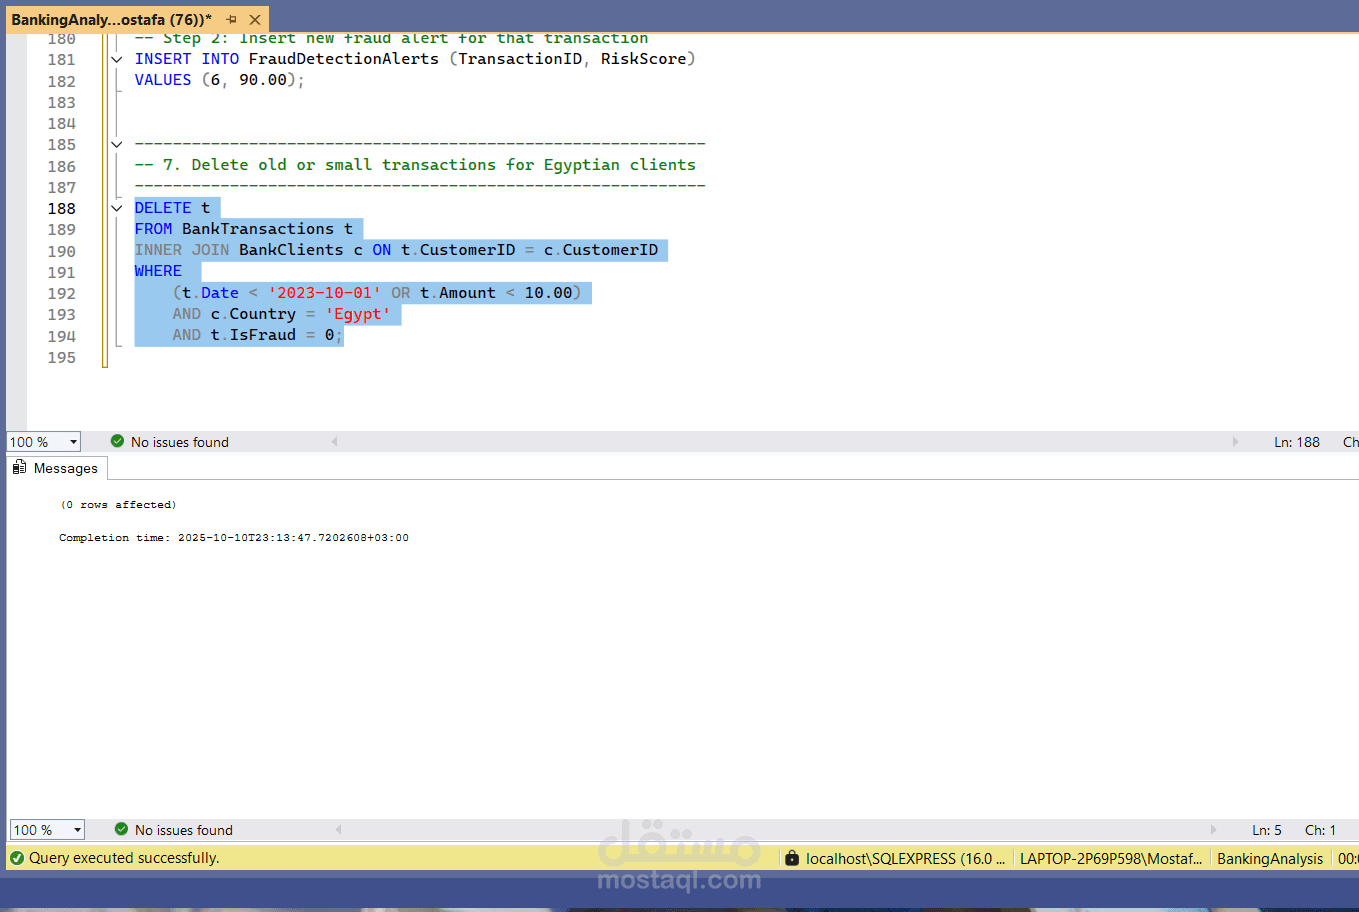Click line number 187
Image resolution: width=1359 pixels, height=912 pixels.
tap(62, 187)
